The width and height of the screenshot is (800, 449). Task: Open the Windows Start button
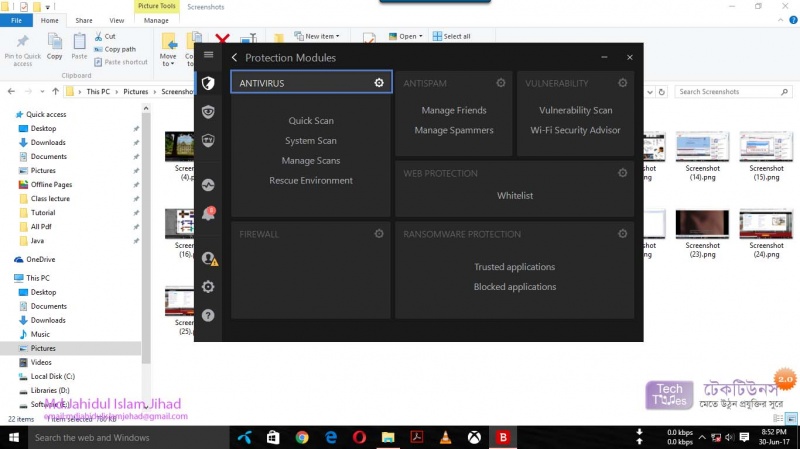click(x=14, y=437)
